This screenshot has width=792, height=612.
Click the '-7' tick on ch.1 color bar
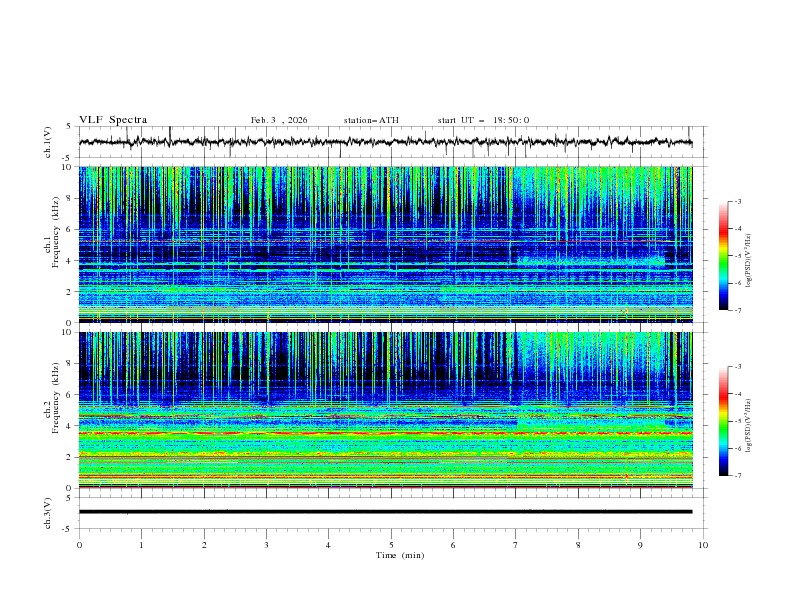[737, 311]
